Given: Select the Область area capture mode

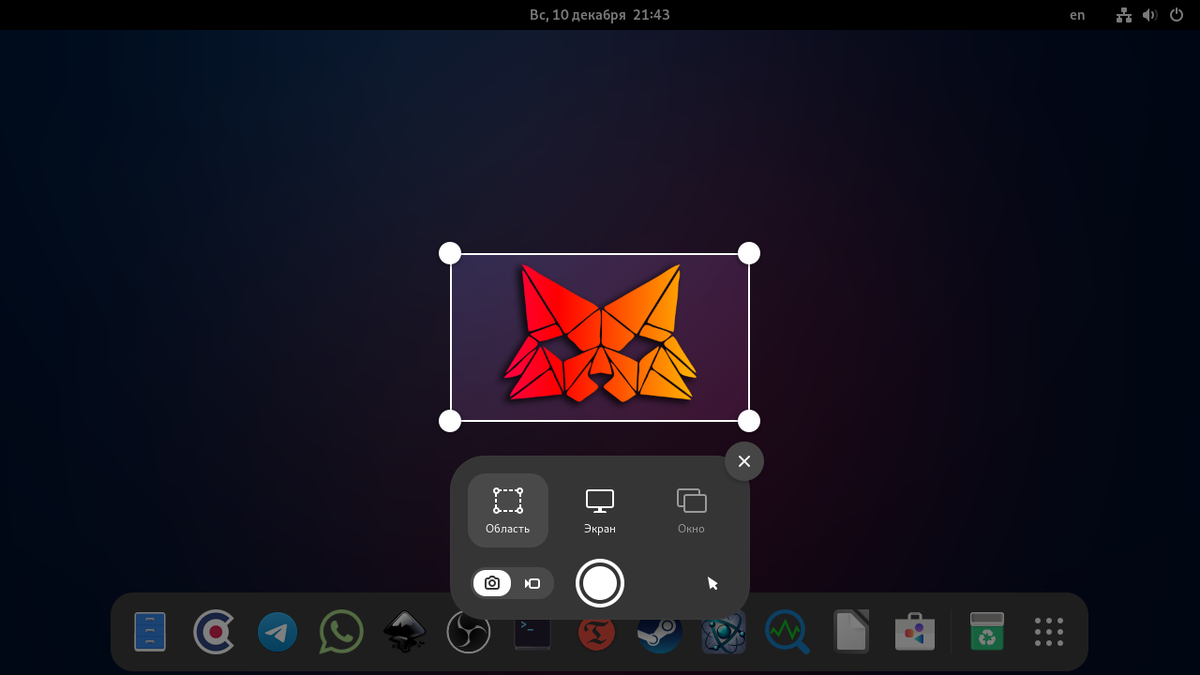Looking at the screenshot, I should click(x=508, y=510).
